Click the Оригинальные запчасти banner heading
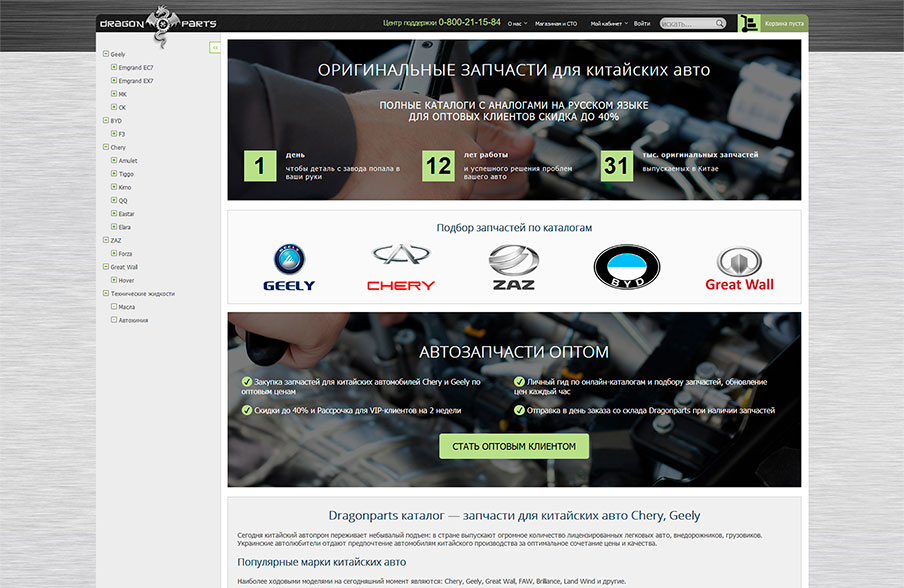The width and height of the screenshot is (904, 588). point(514,70)
